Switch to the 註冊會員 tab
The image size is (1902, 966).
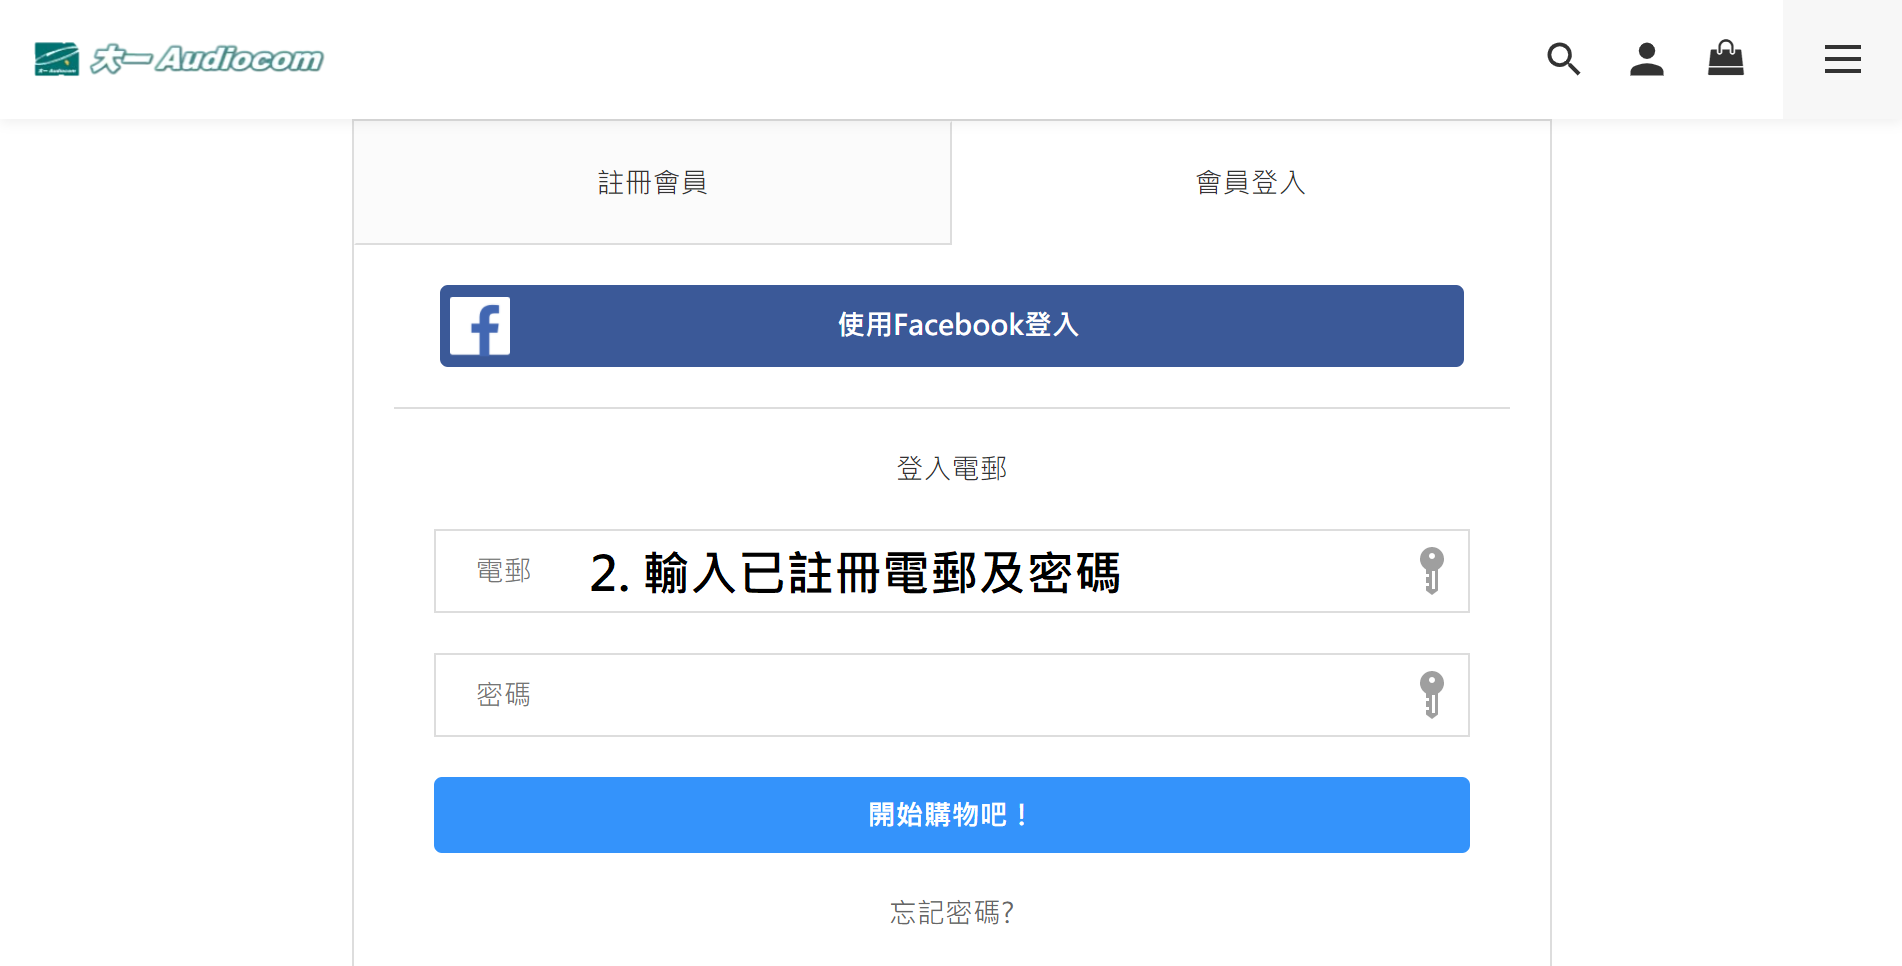pos(652,183)
